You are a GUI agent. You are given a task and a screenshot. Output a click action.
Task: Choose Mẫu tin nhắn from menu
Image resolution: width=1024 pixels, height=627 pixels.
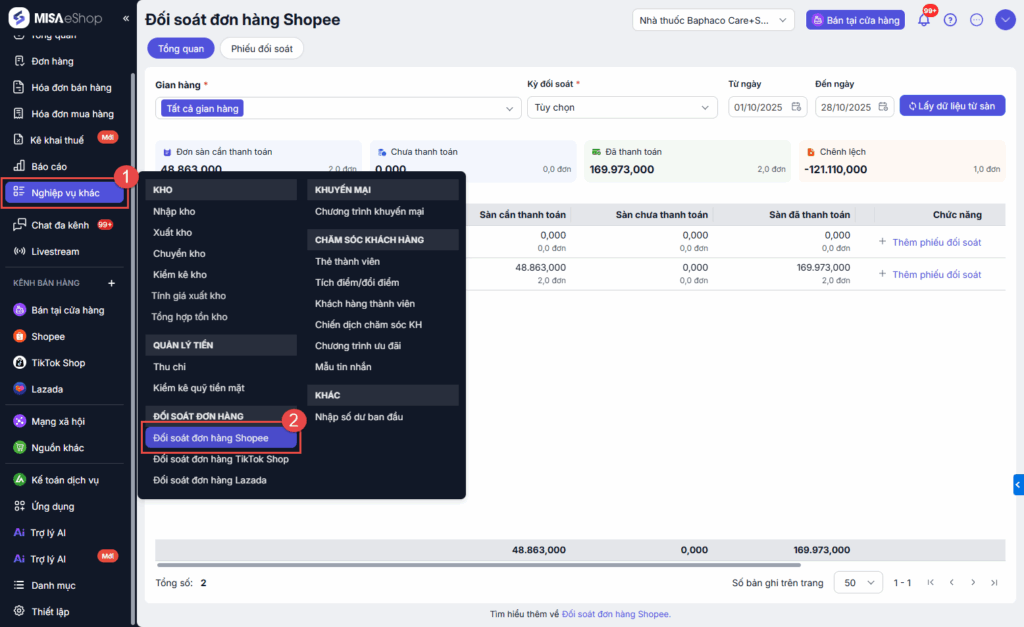click(343, 367)
